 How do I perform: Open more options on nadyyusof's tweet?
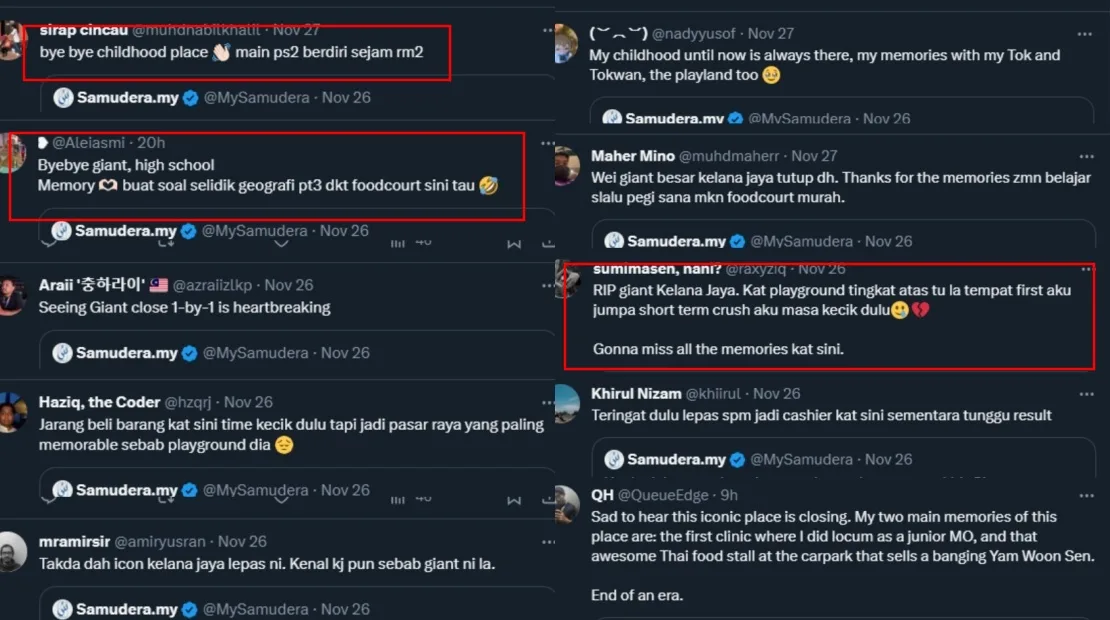pos(1085,34)
